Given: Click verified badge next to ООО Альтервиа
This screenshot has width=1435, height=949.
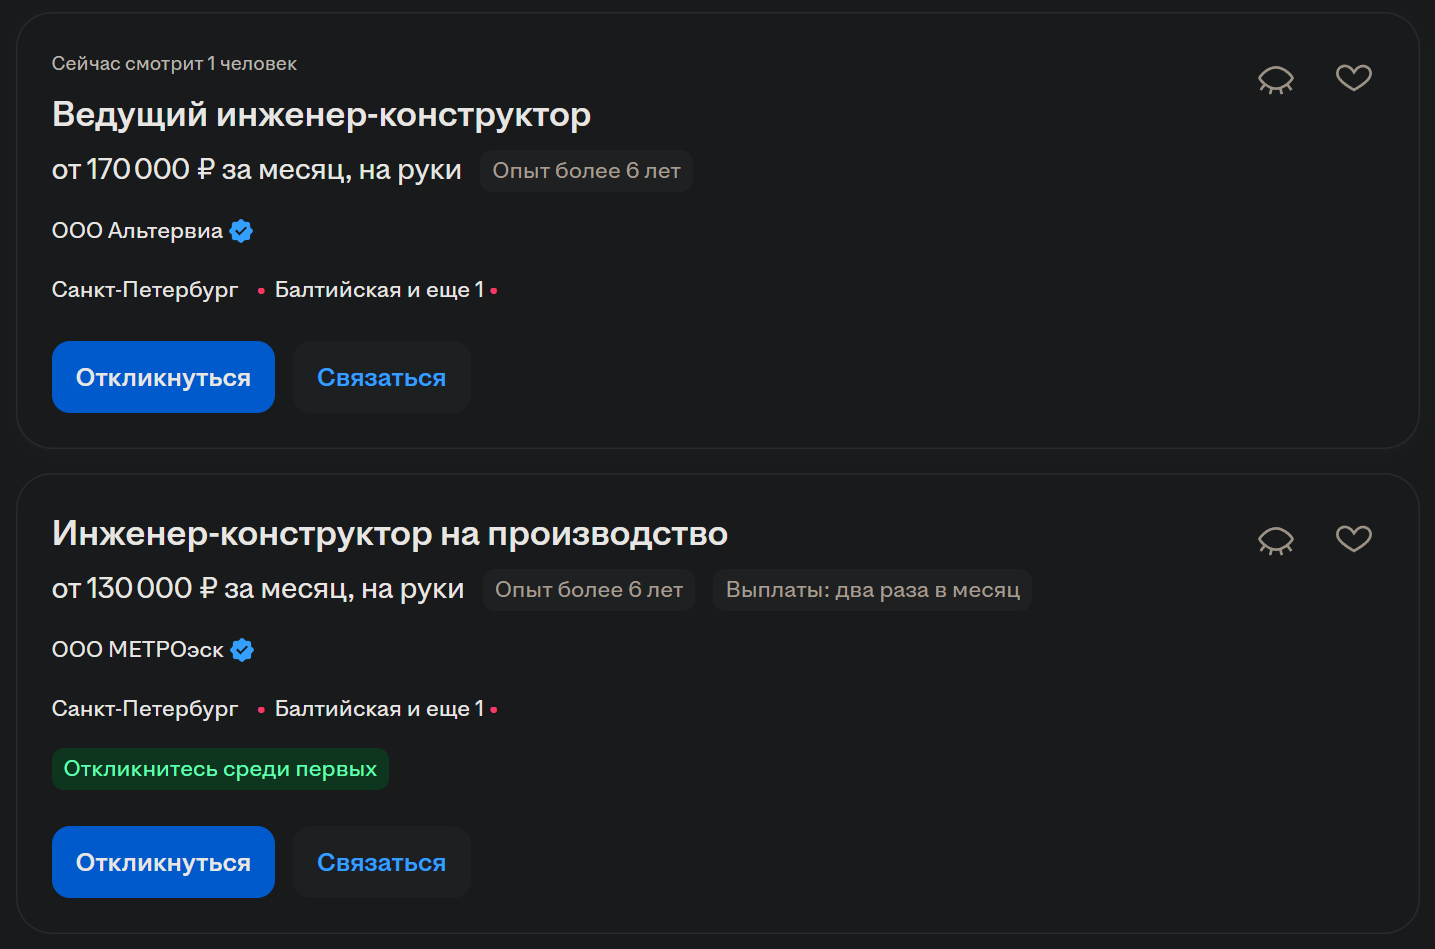Looking at the screenshot, I should click(241, 231).
